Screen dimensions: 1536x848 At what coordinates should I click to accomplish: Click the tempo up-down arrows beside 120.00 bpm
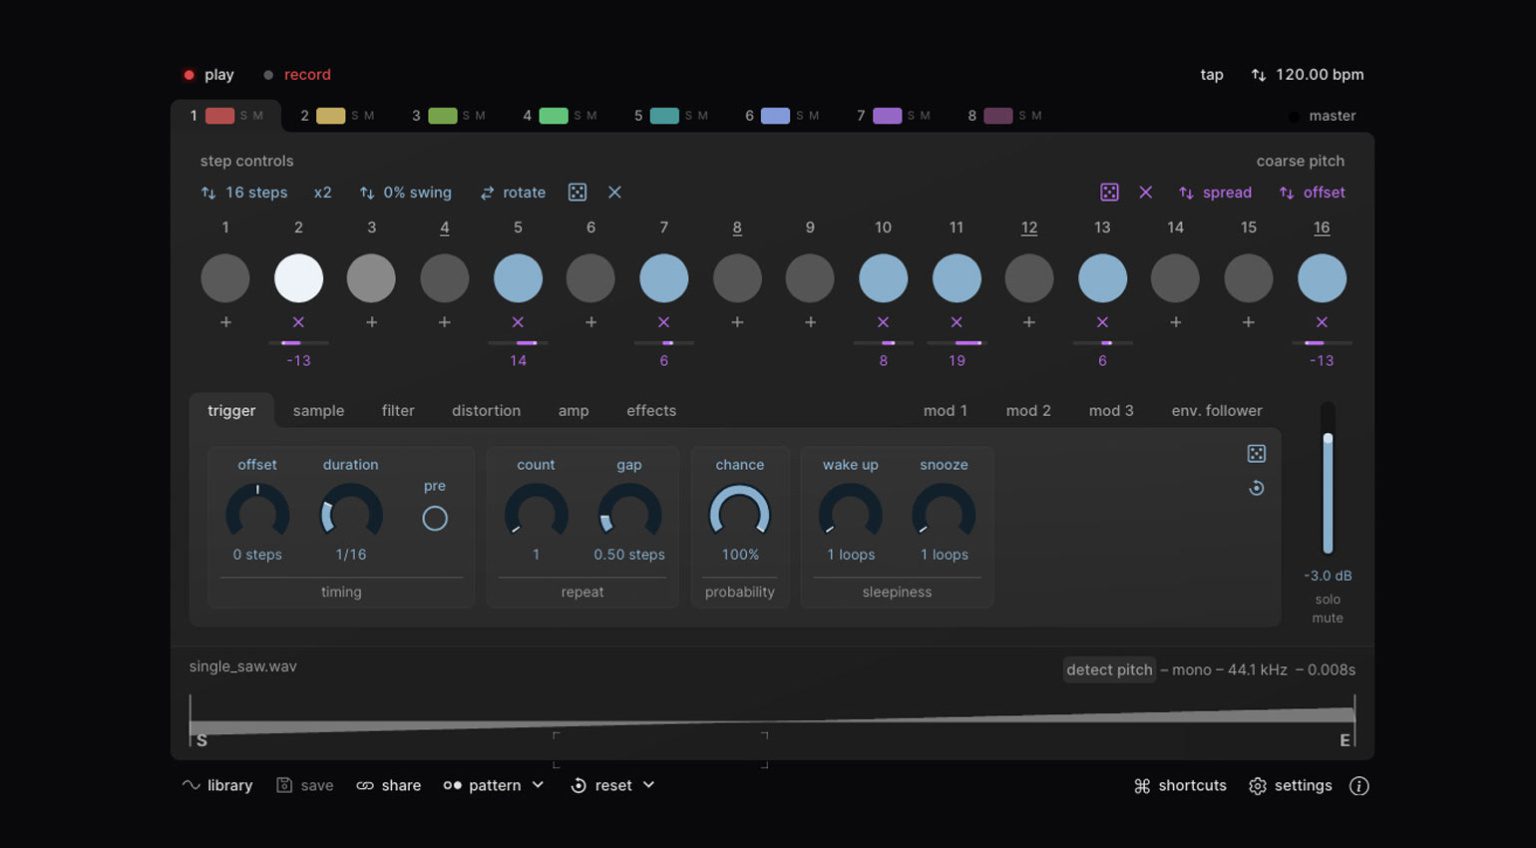[x=1258, y=74]
